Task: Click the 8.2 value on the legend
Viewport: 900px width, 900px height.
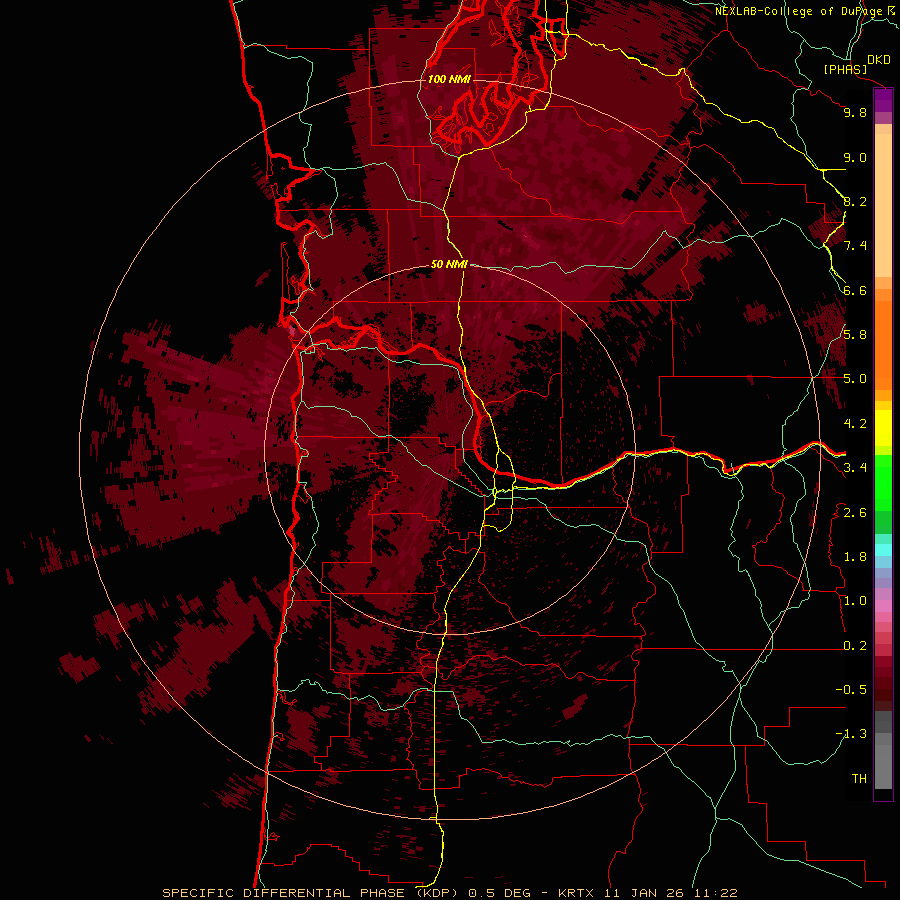Action: [x=855, y=201]
